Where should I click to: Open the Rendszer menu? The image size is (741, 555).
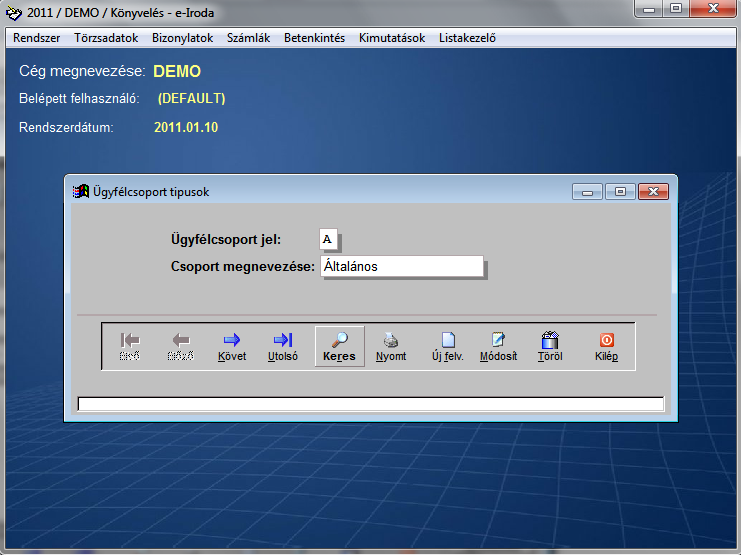(x=37, y=38)
